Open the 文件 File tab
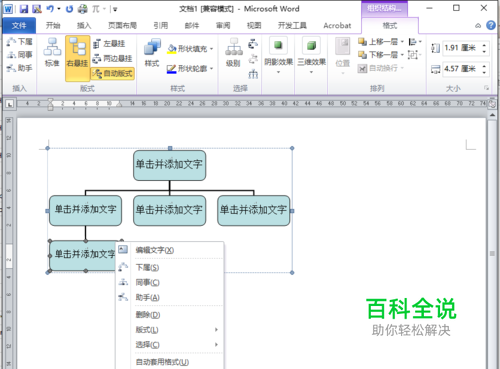The image size is (500, 369). coord(19,25)
